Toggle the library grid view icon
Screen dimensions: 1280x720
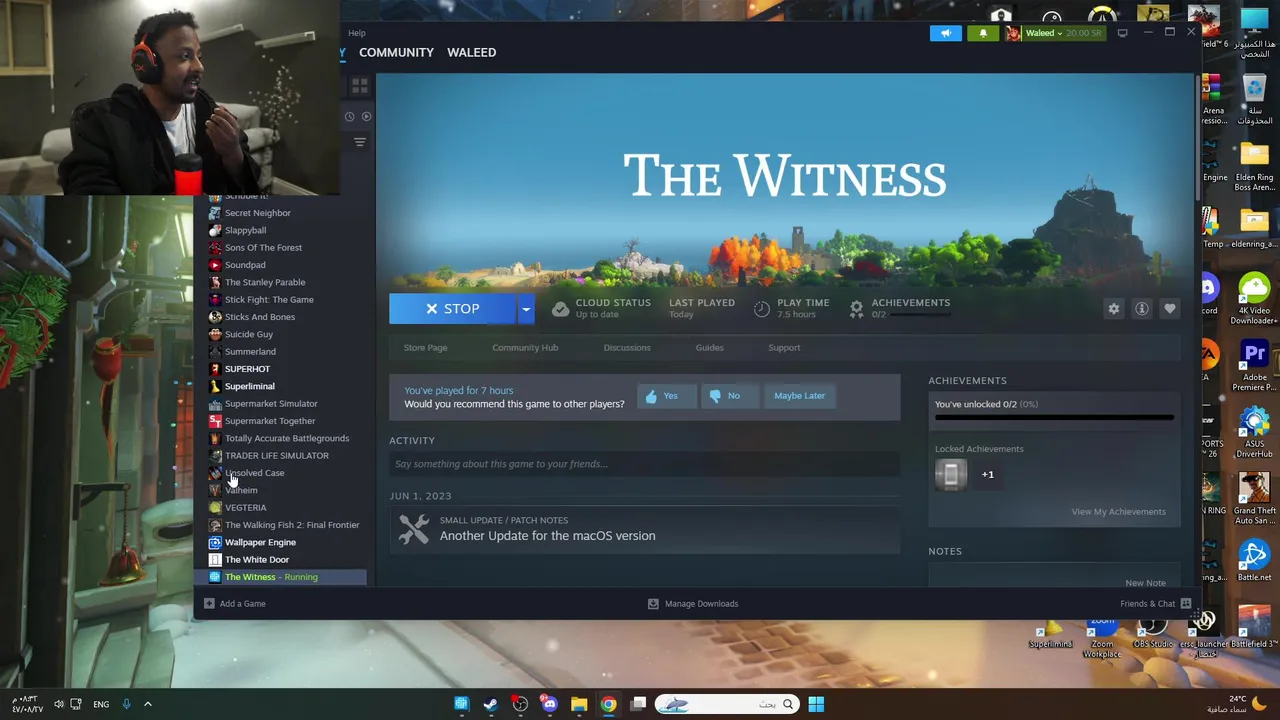click(360, 86)
